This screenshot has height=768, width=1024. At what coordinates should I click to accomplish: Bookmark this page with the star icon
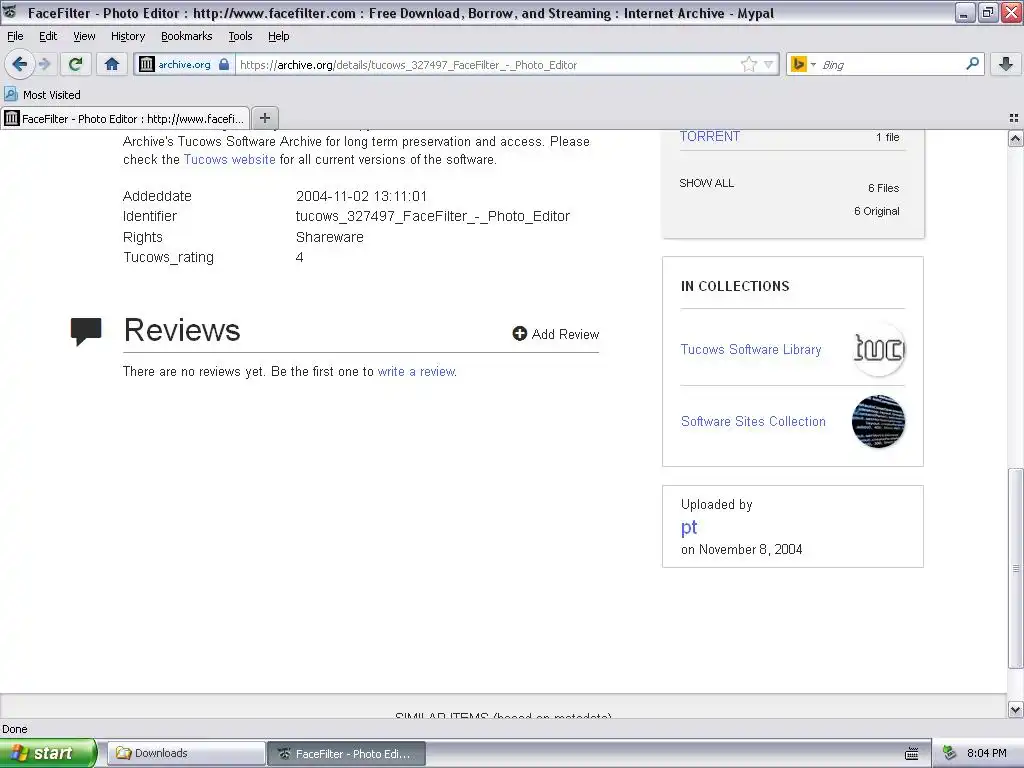748,64
